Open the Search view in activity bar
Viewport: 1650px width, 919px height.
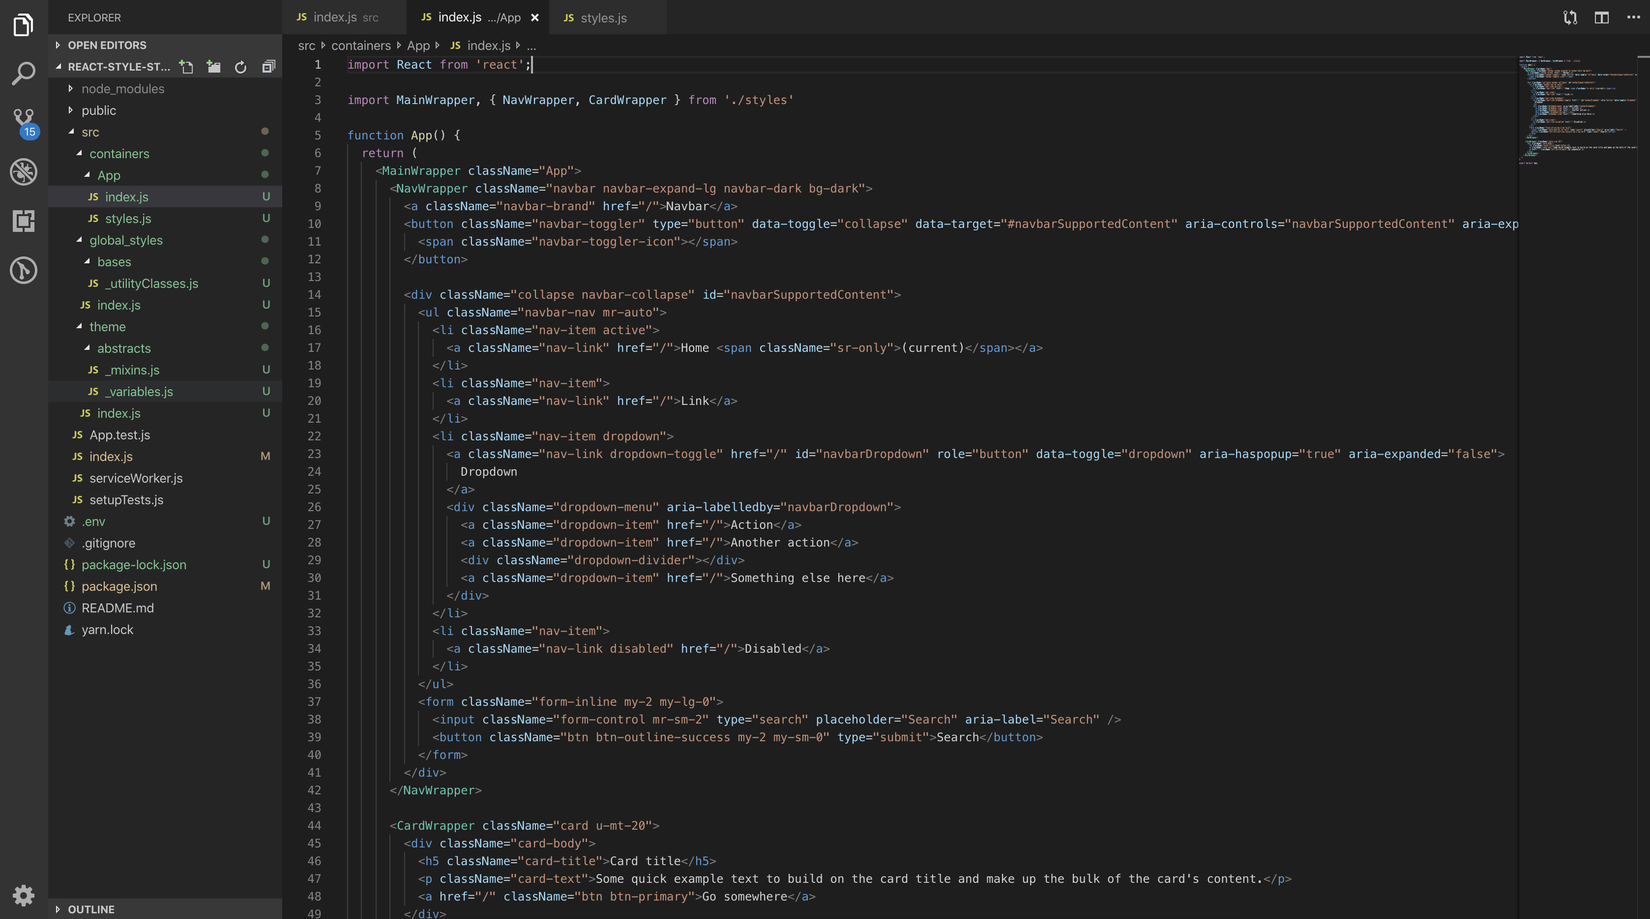click(x=23, y=73)
